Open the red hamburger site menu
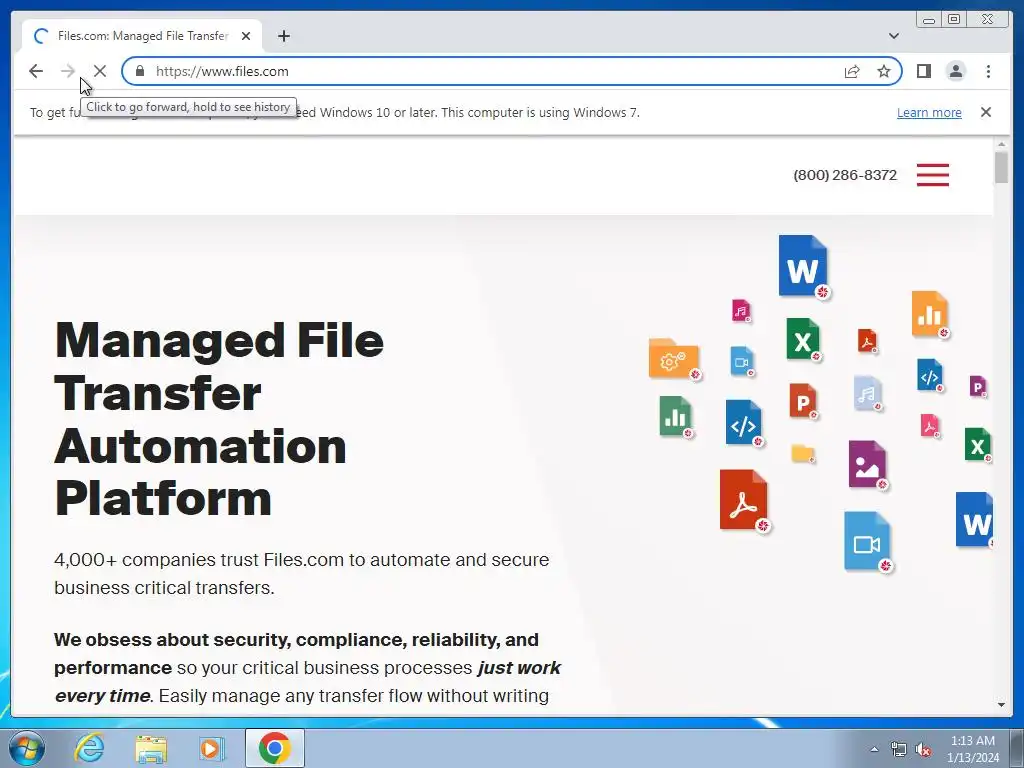The height and width of the screenshot is (768, 1024). [933, 175]
